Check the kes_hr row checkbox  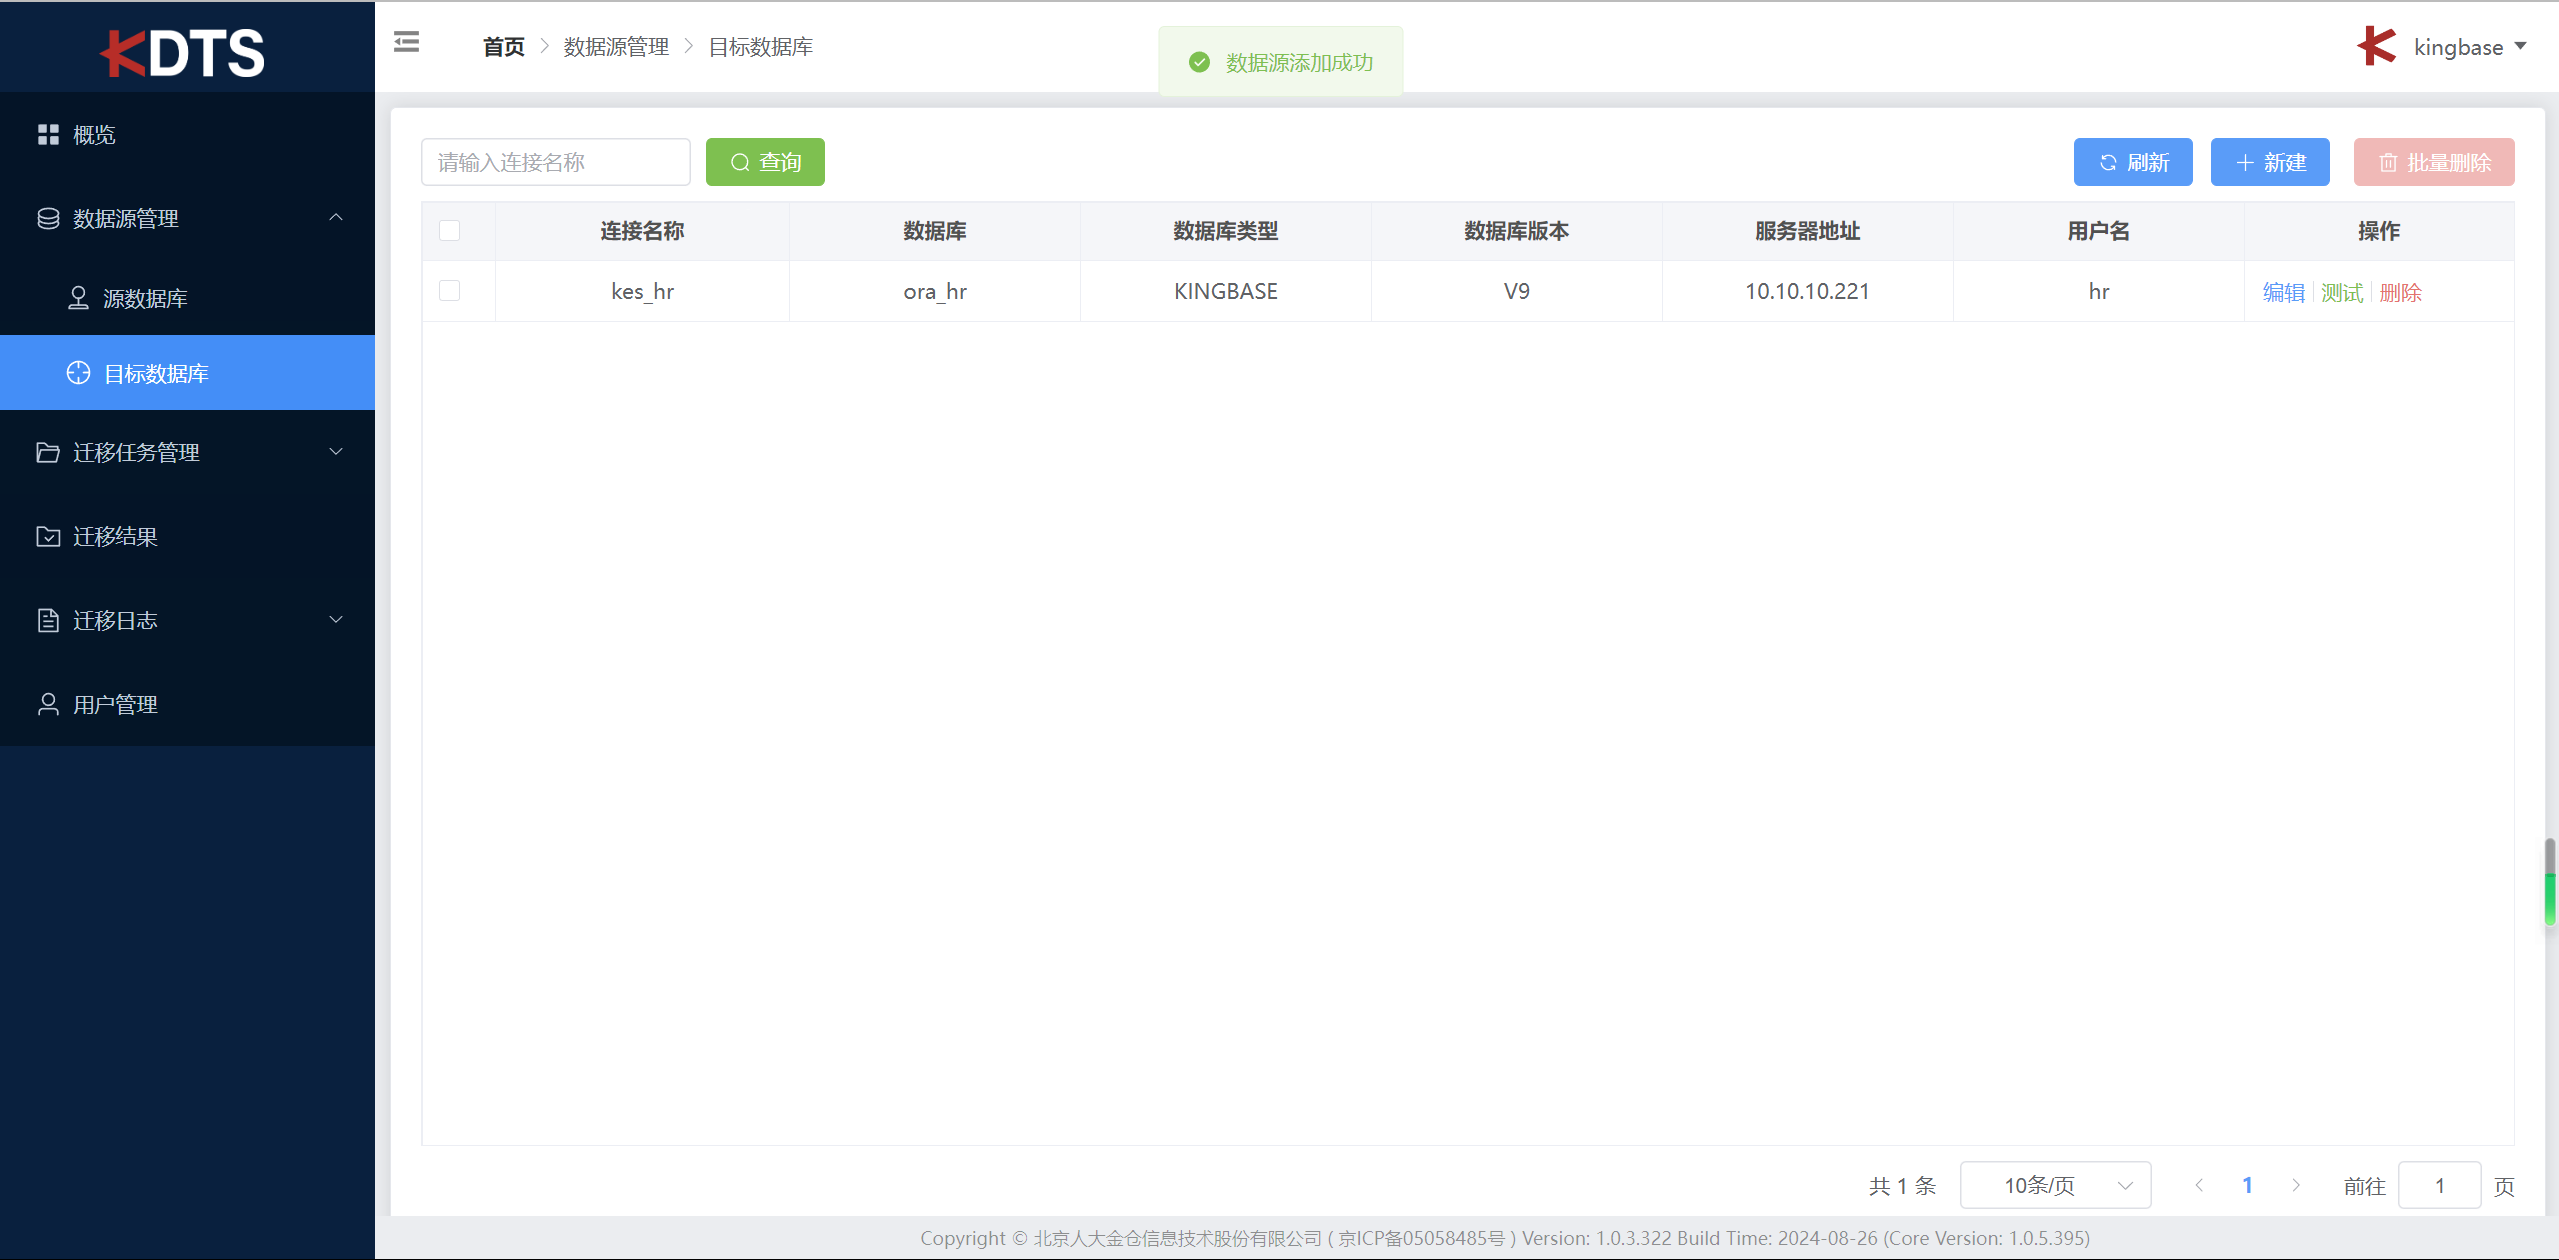click(x=450, y=291)
